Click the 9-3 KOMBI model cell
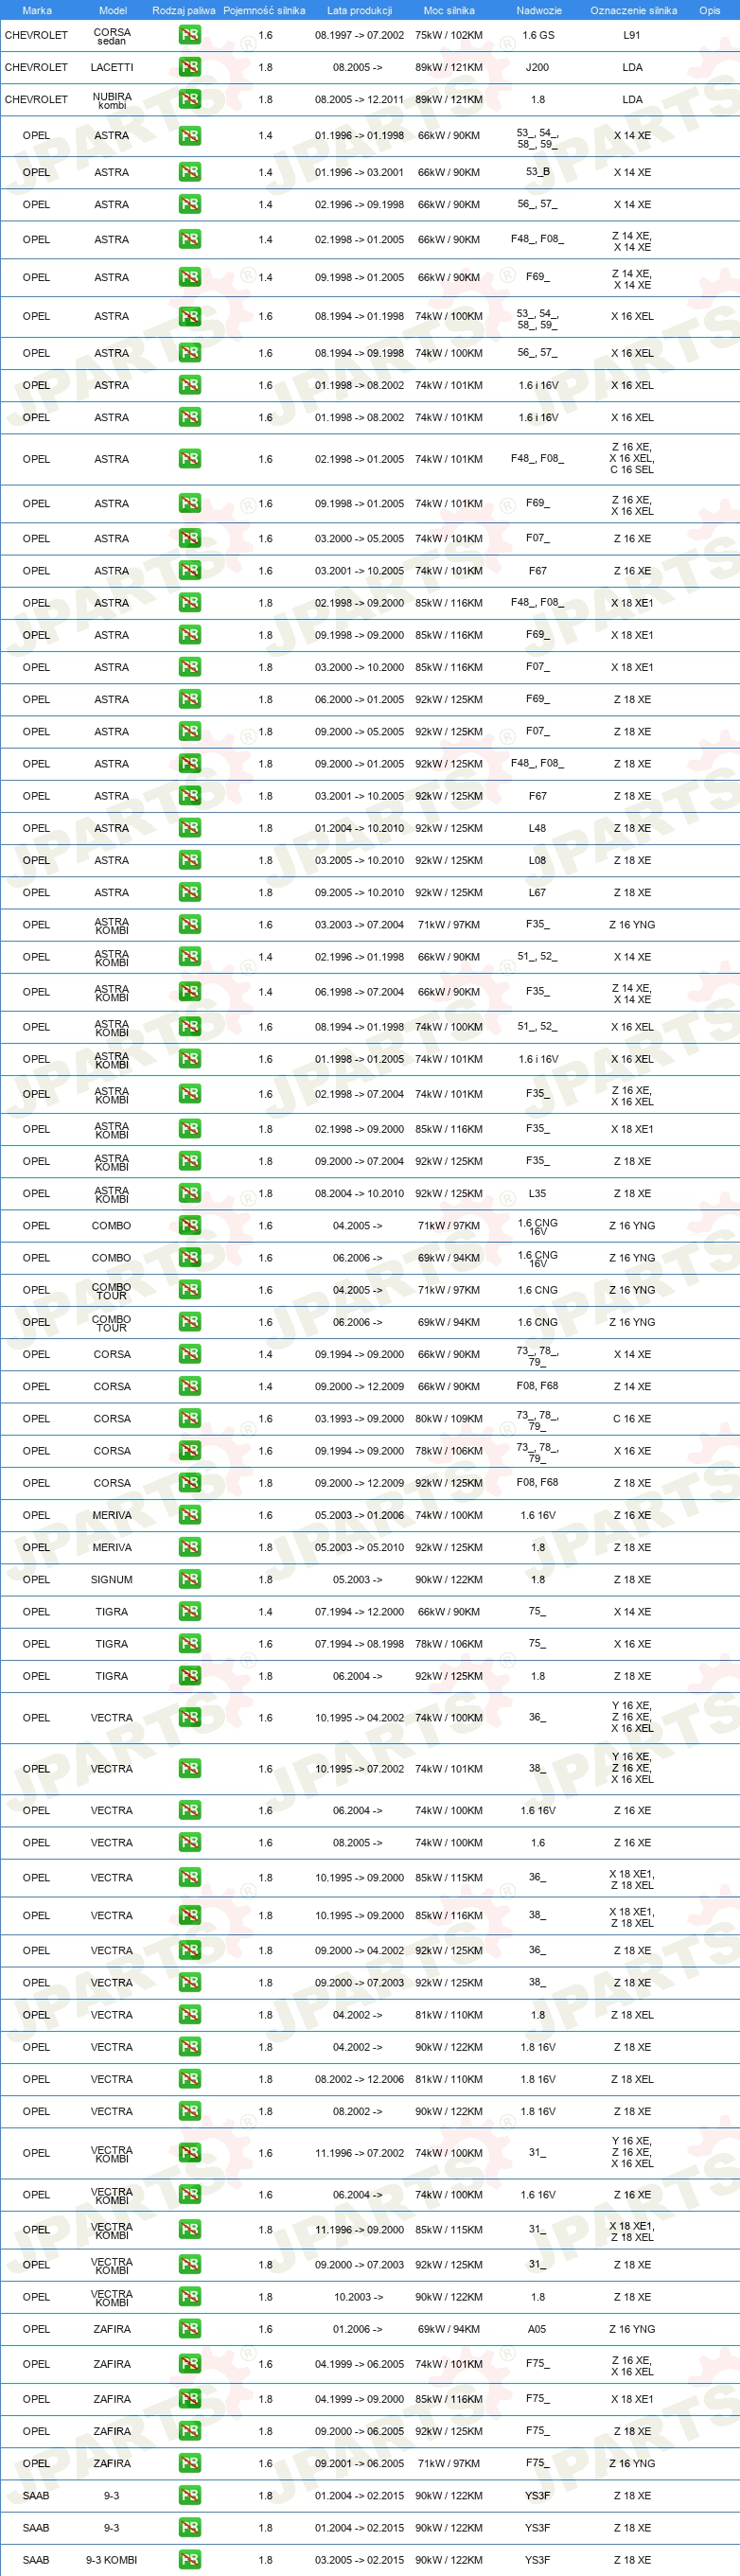The width and height of the screenshot is (740, 2576). point(112,2560)
